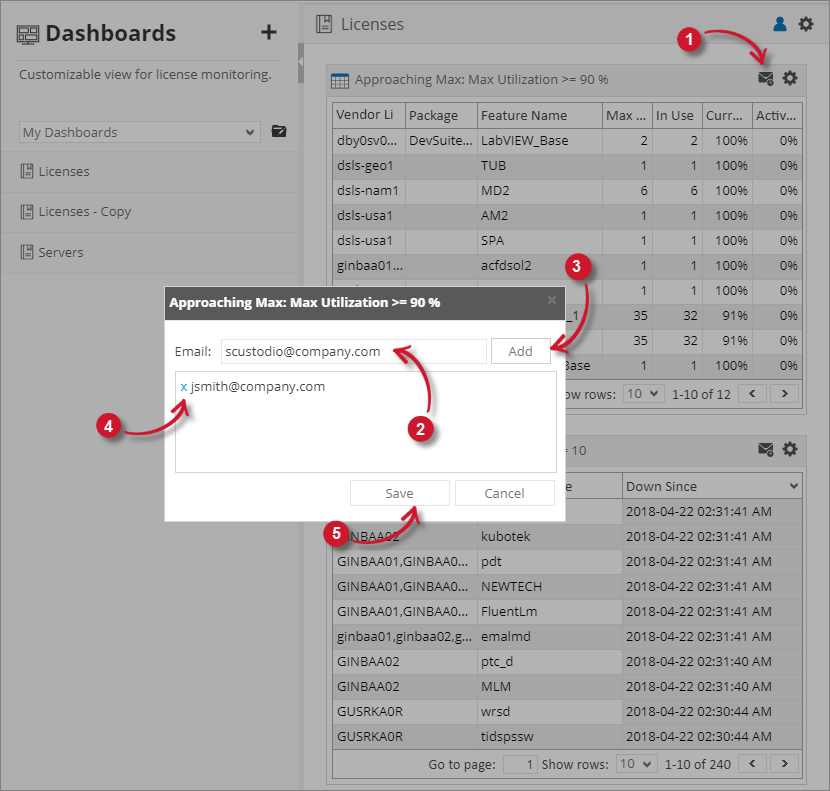Click the Dashboards heading icon

pyautogui.click(x=28, y=34)
